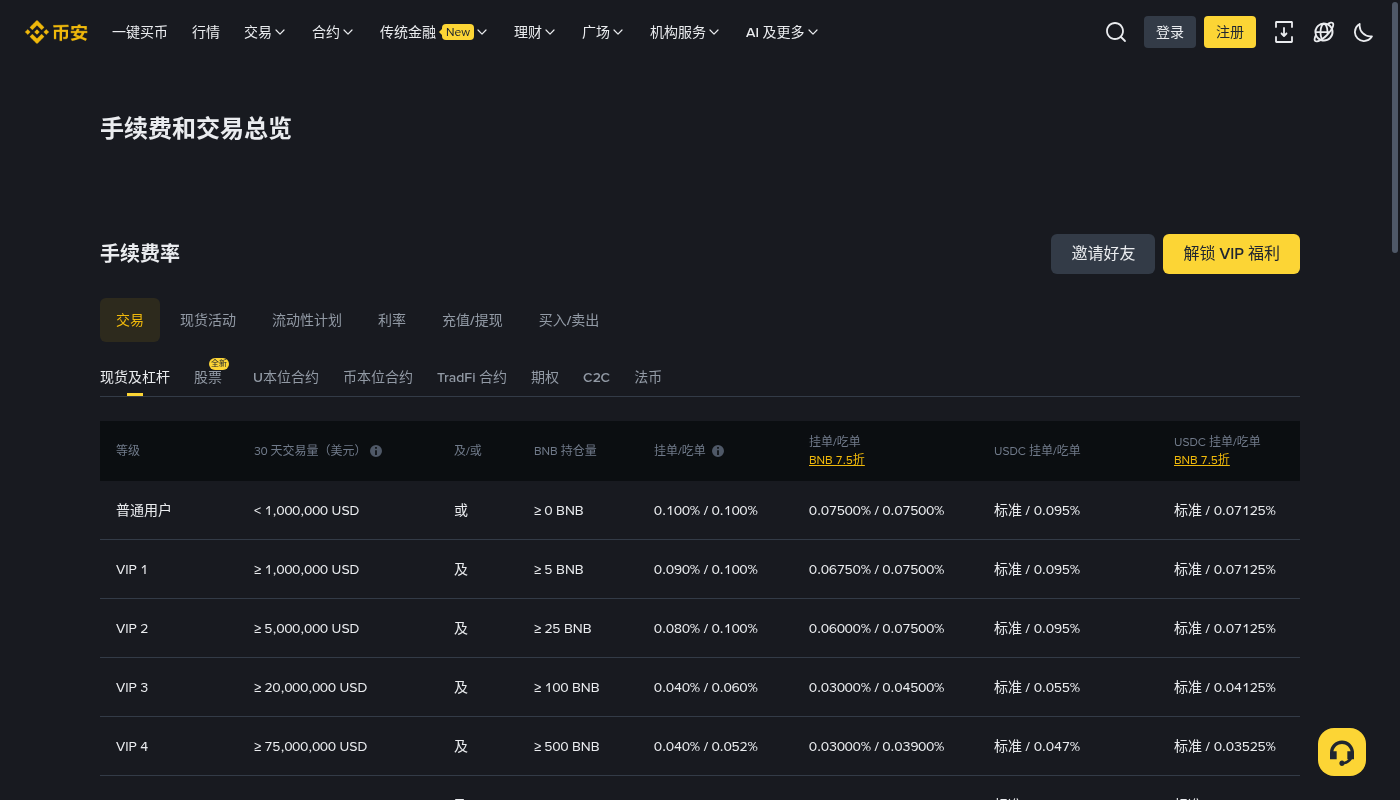The width and height of the screenshot is (1400, 800).
Task: Open 行情 in the top navigation
Action: [206, 32]
